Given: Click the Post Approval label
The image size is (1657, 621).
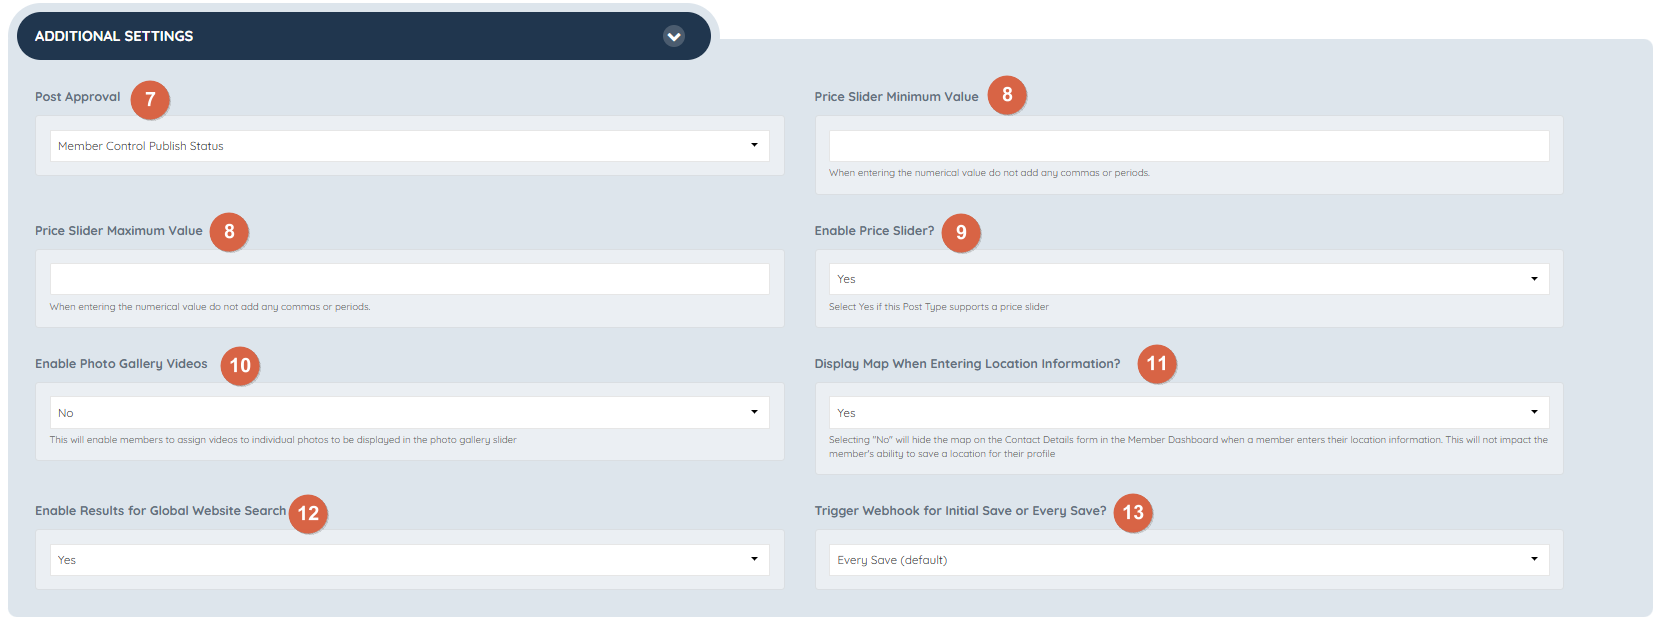Looking at the screenshot, I should pos(77,97).
